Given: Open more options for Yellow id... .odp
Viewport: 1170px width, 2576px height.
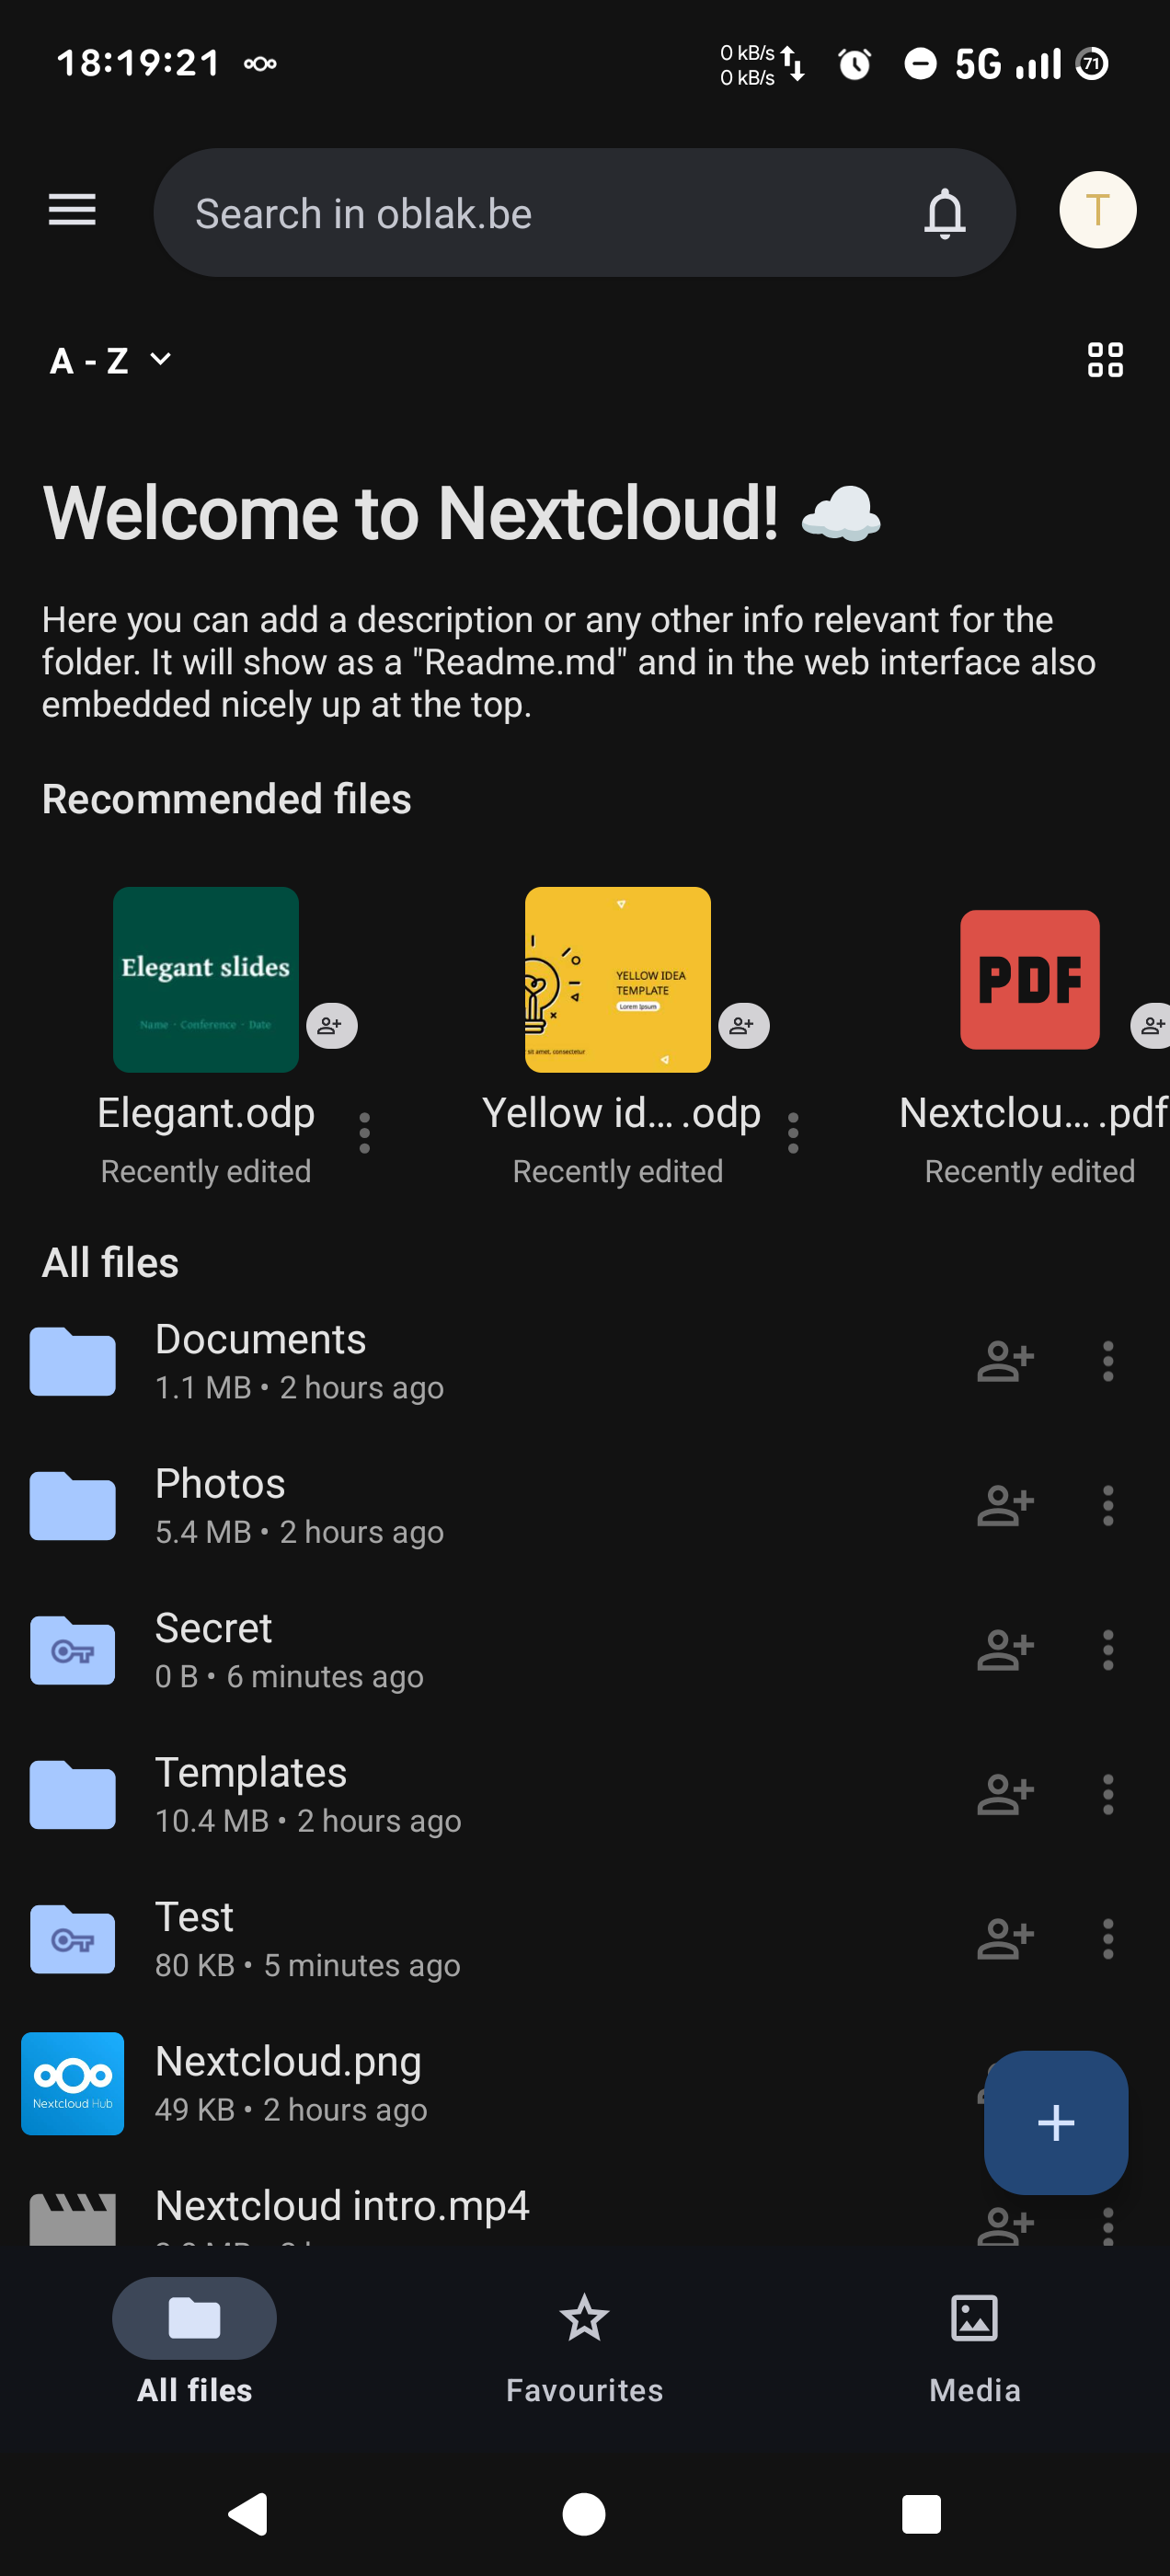Looking at the screenshot, I should click(793, 1133).
